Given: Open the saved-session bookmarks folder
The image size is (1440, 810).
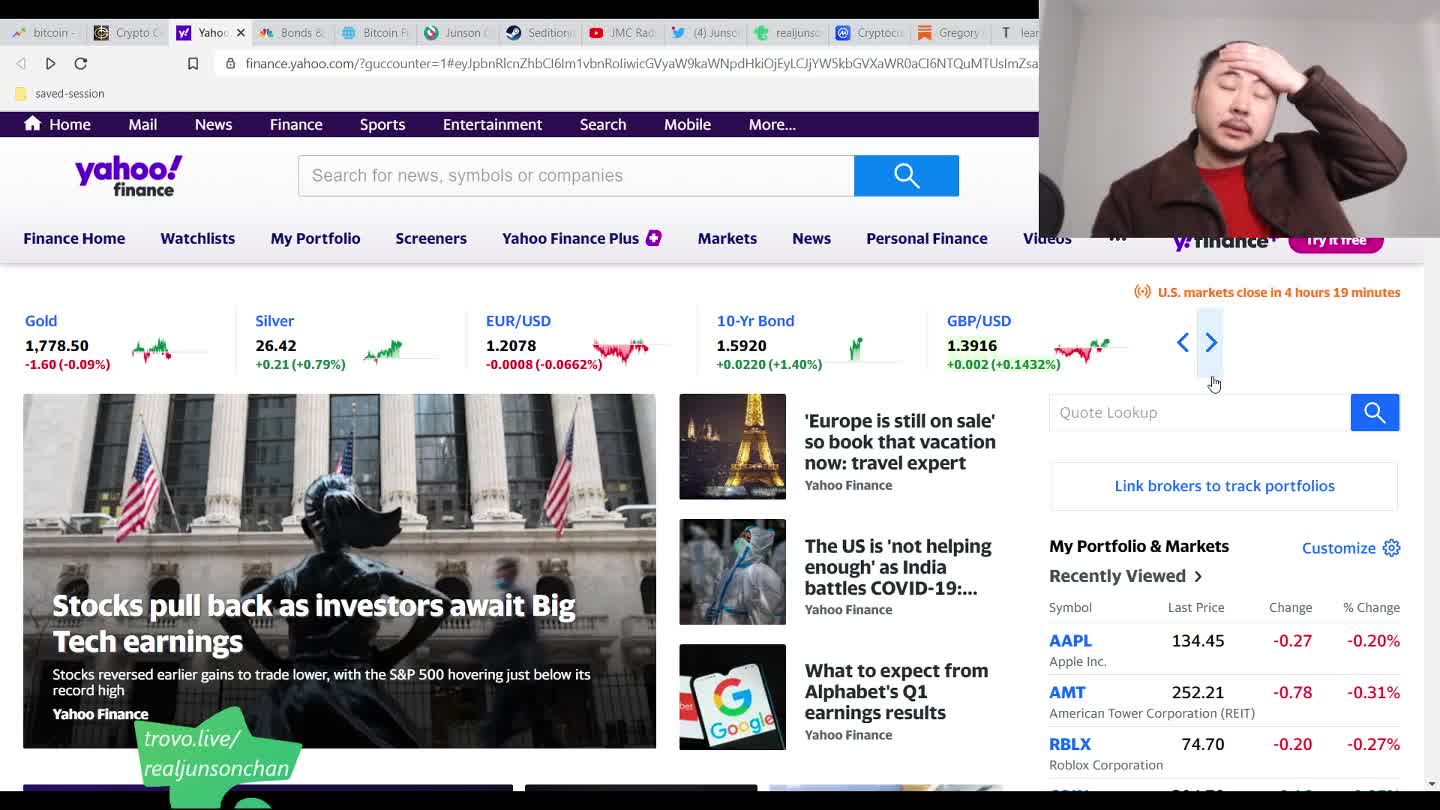Looking at the screenshot, I should [60, 93].
